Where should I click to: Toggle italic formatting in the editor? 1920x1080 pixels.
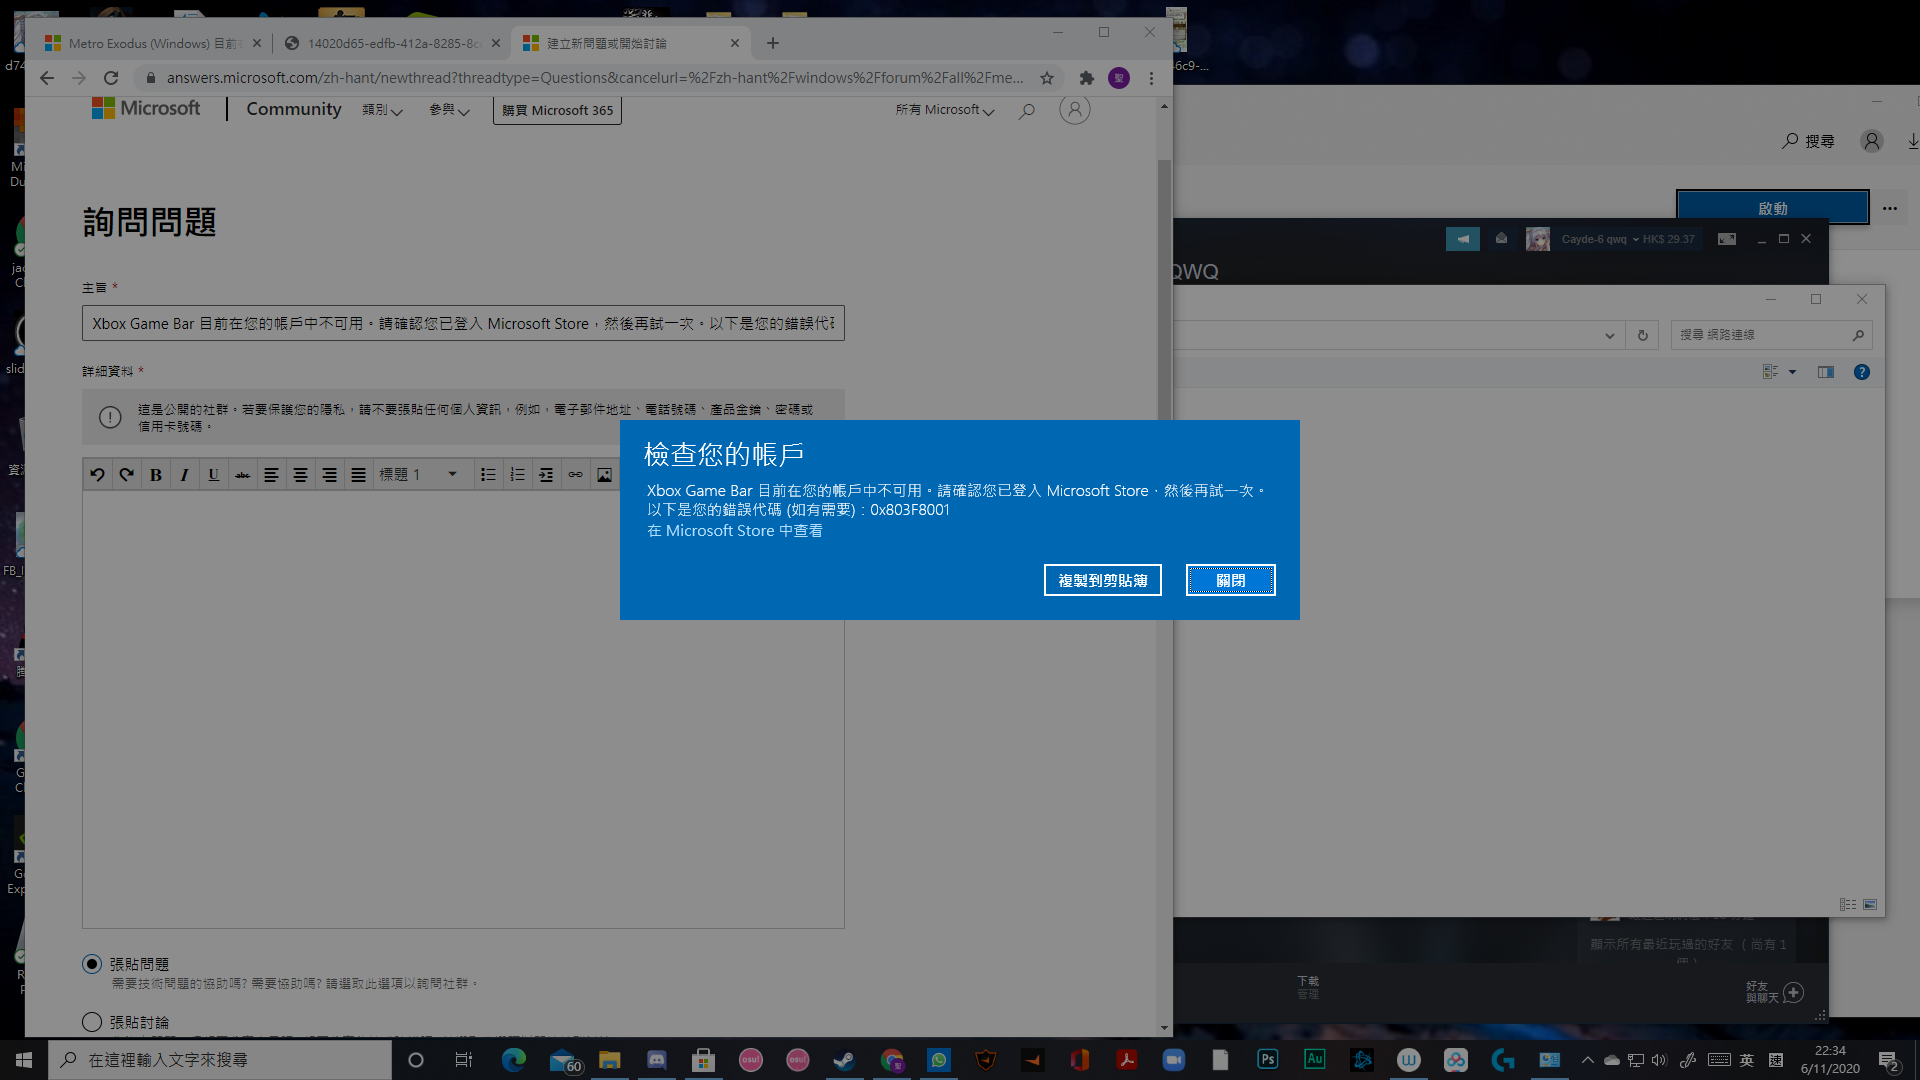pos(184,475)
